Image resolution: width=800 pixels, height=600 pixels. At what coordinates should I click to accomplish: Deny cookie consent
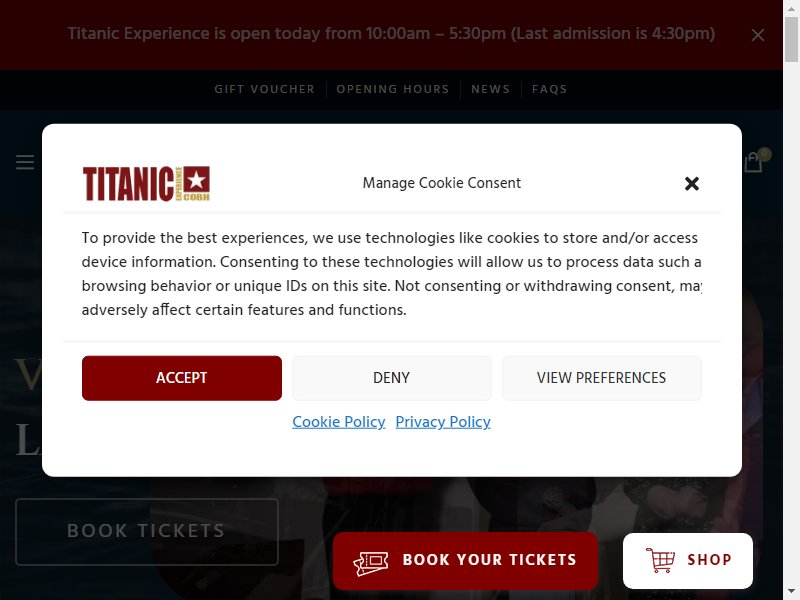[391, 378]
